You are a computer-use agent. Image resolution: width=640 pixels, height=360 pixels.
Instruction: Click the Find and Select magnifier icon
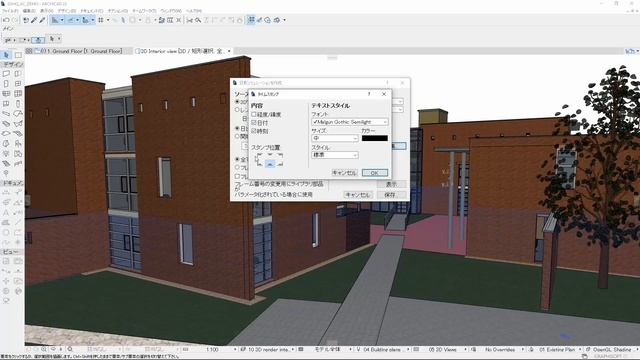(198, 20)
